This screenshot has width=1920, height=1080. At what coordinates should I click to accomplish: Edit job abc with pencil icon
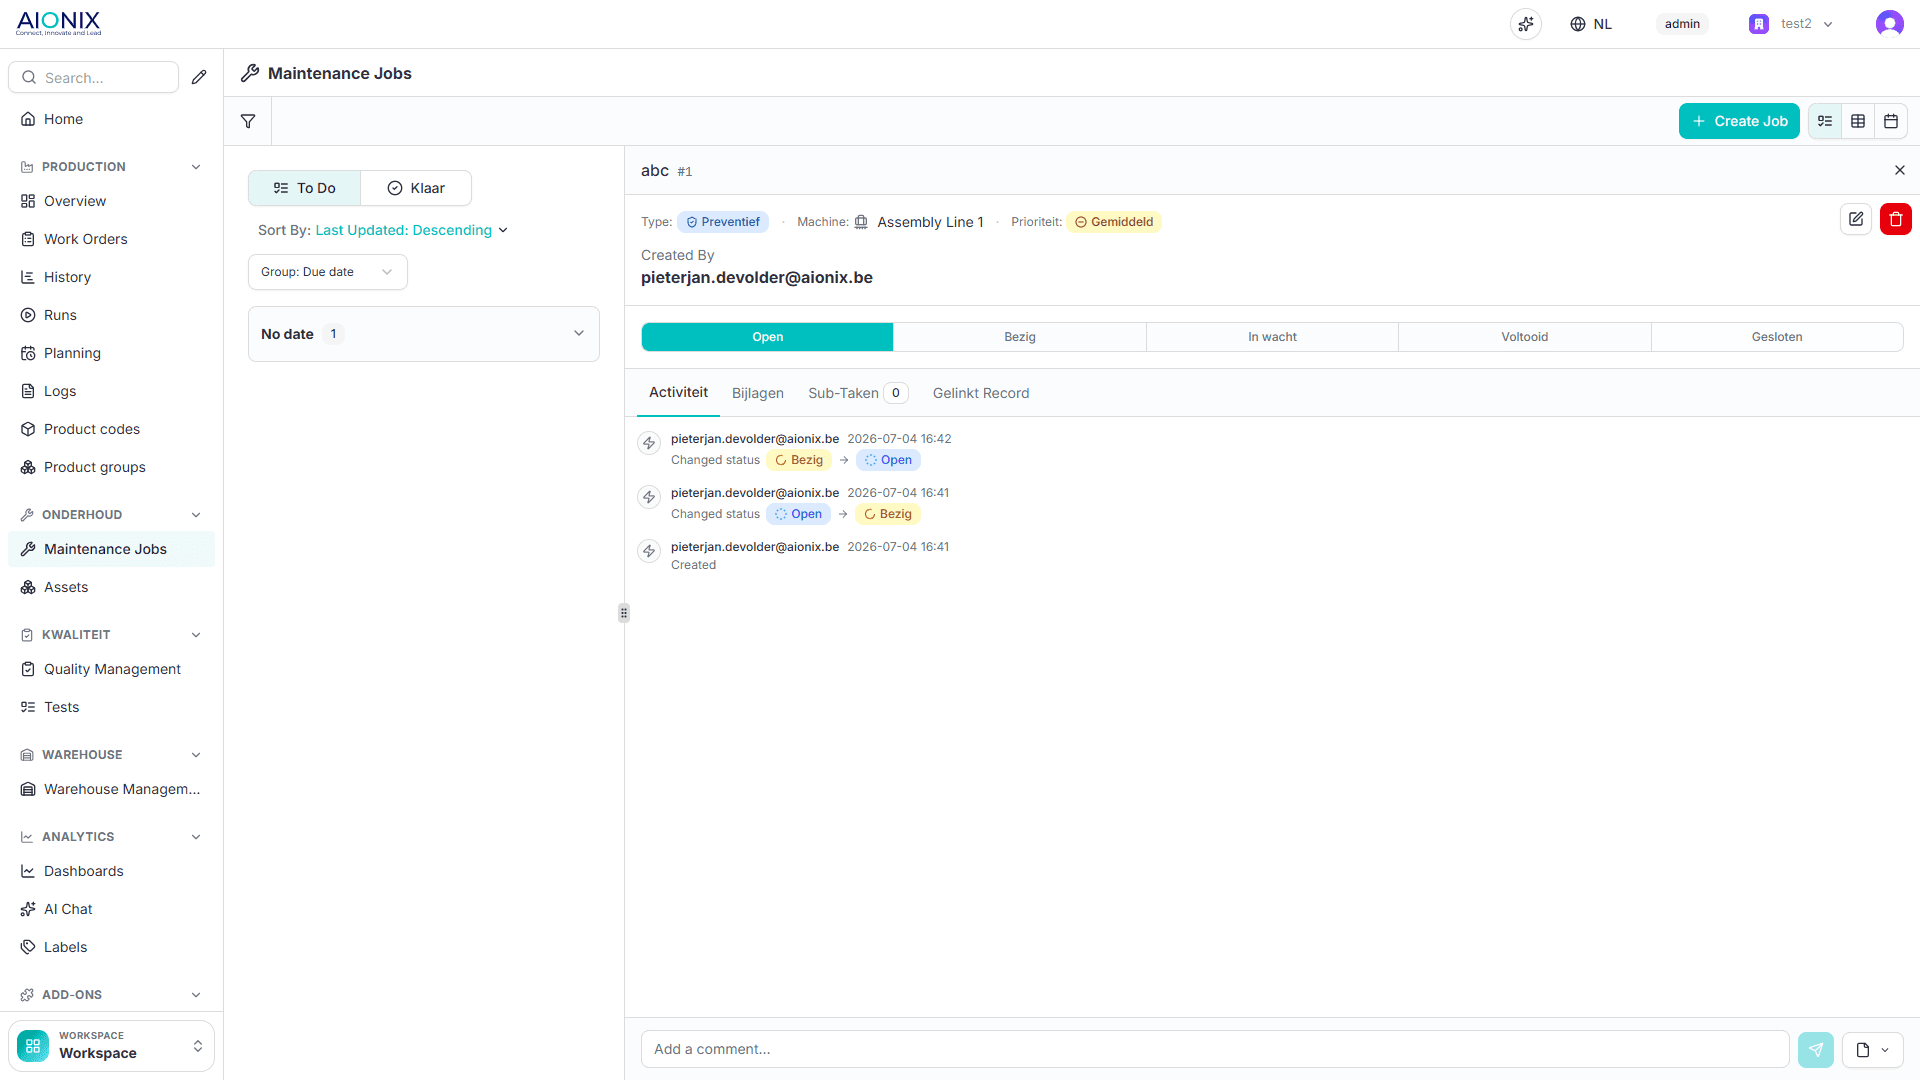coord(1856,219)
